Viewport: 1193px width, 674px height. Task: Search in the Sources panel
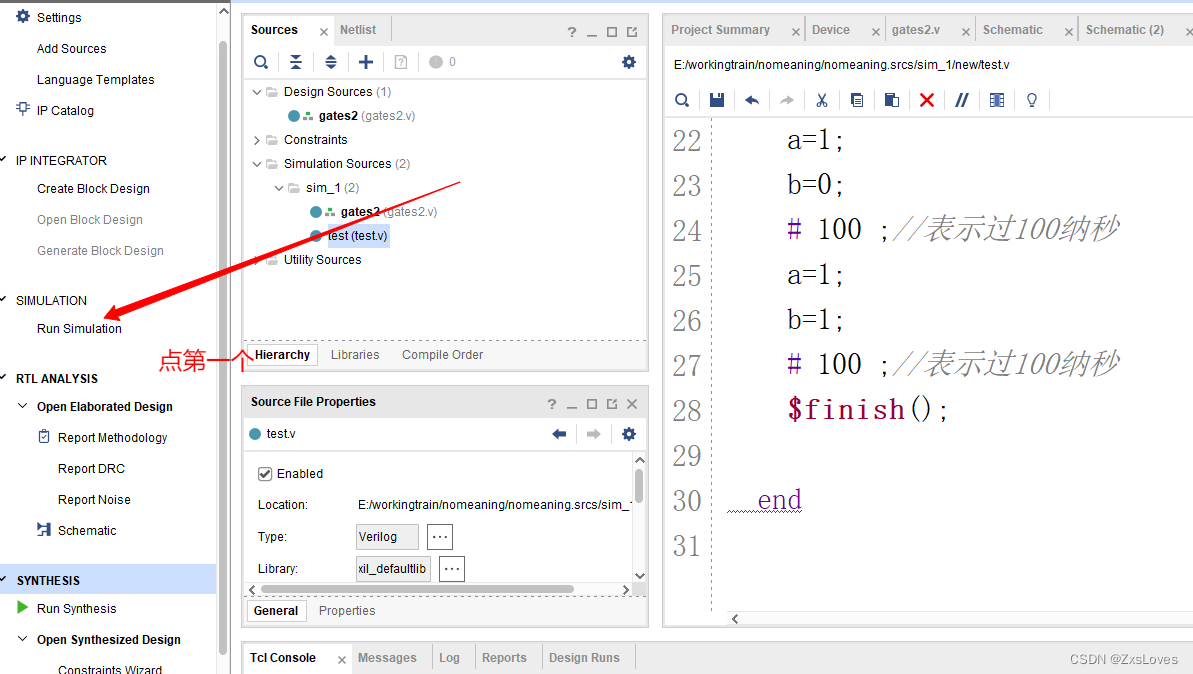[261, 62]
